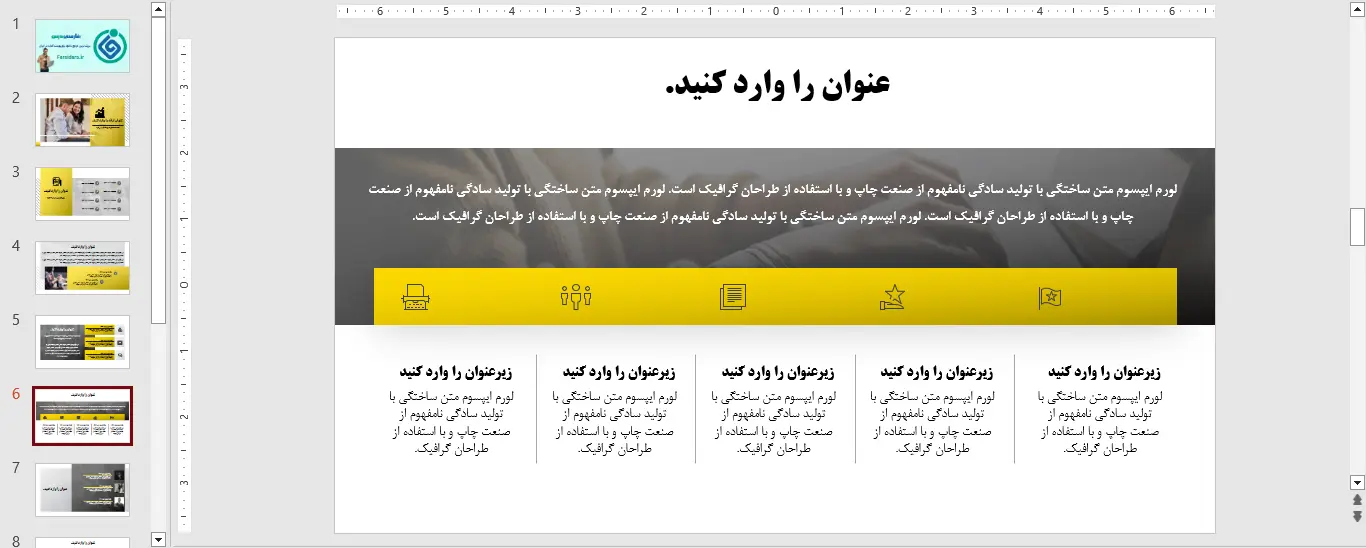
Task: Select slide 5 thumbnail
Action: pyautogui.click(x=83, y=342)
